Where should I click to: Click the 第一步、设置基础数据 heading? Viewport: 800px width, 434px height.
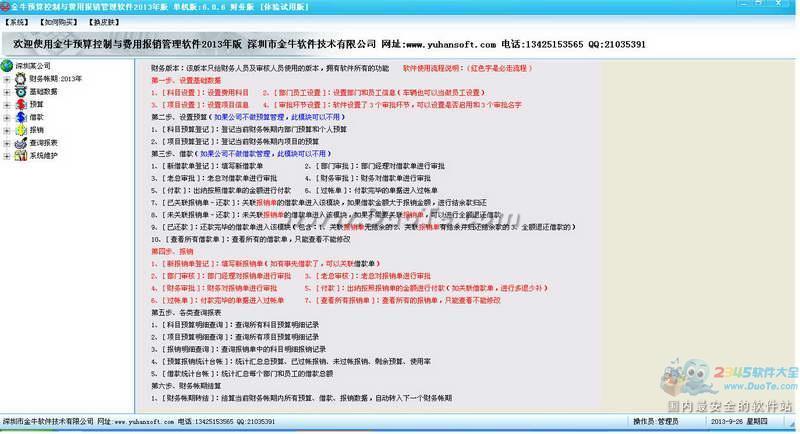click(186, 81)
